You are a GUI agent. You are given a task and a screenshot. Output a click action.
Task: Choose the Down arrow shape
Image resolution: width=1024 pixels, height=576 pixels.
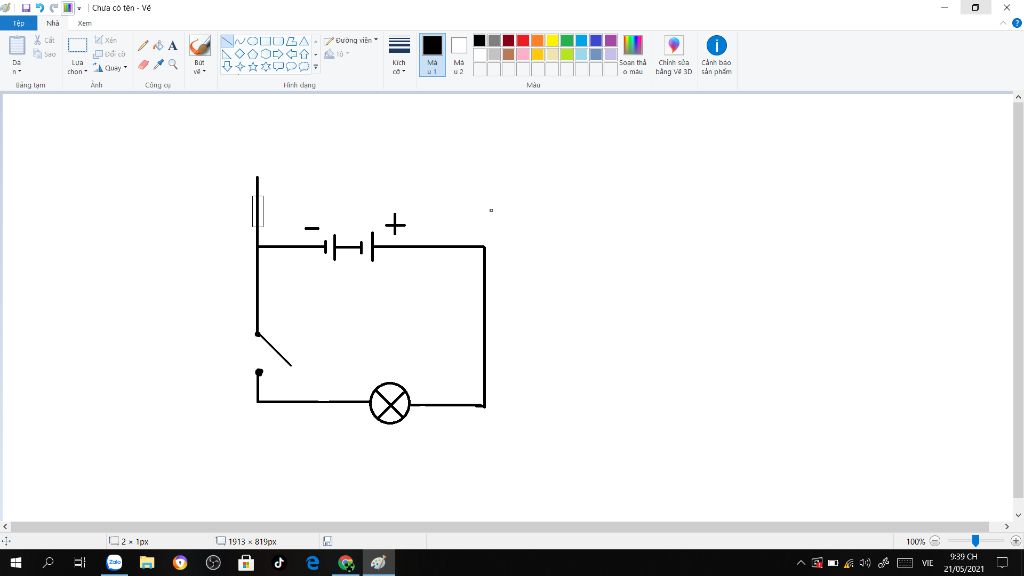227,66
